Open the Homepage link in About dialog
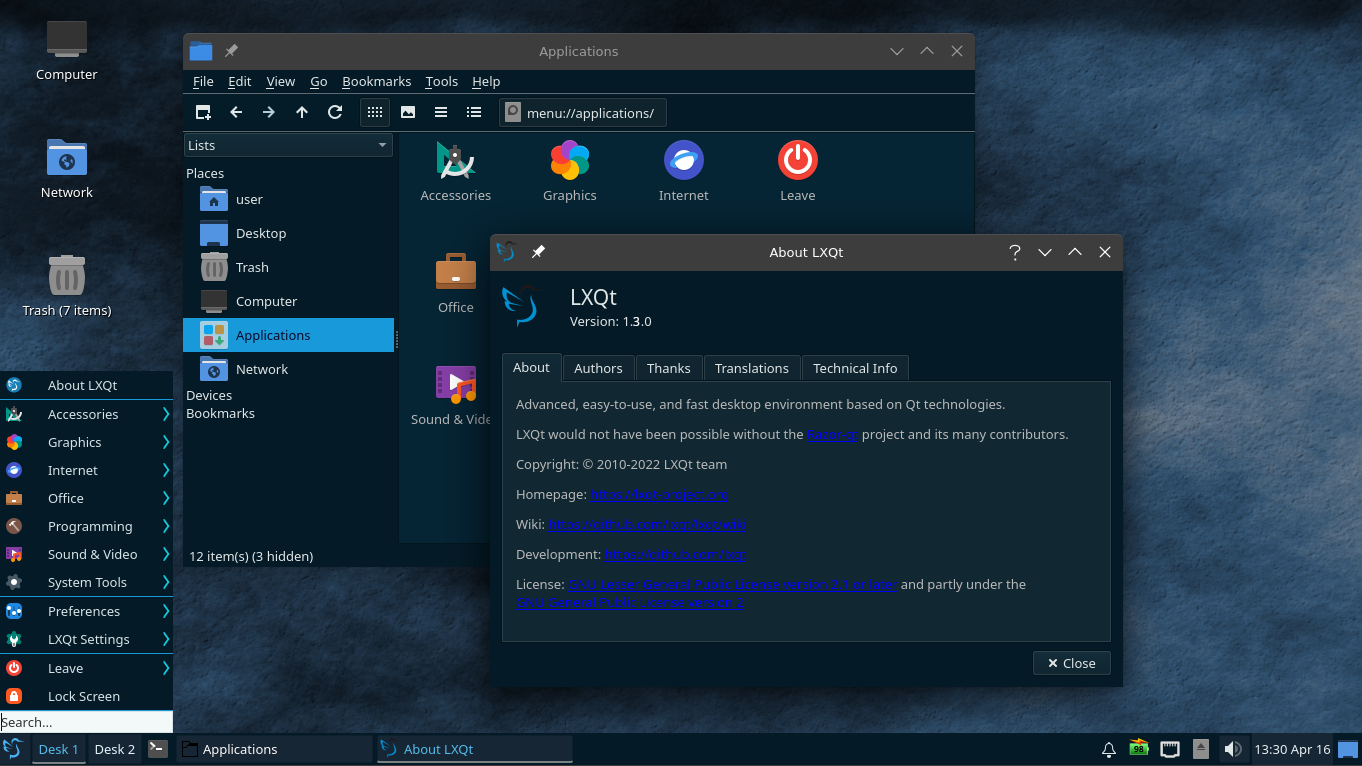The height and width of the screenshot is (766, 1362). click(658, 494)
